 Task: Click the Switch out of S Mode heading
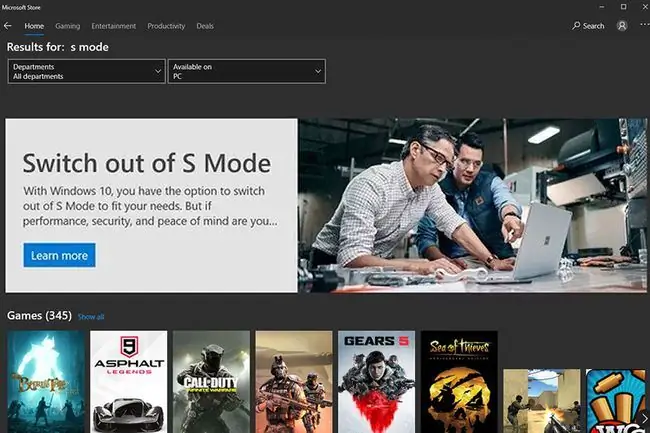pyautogui.click(x=147, y=163)
